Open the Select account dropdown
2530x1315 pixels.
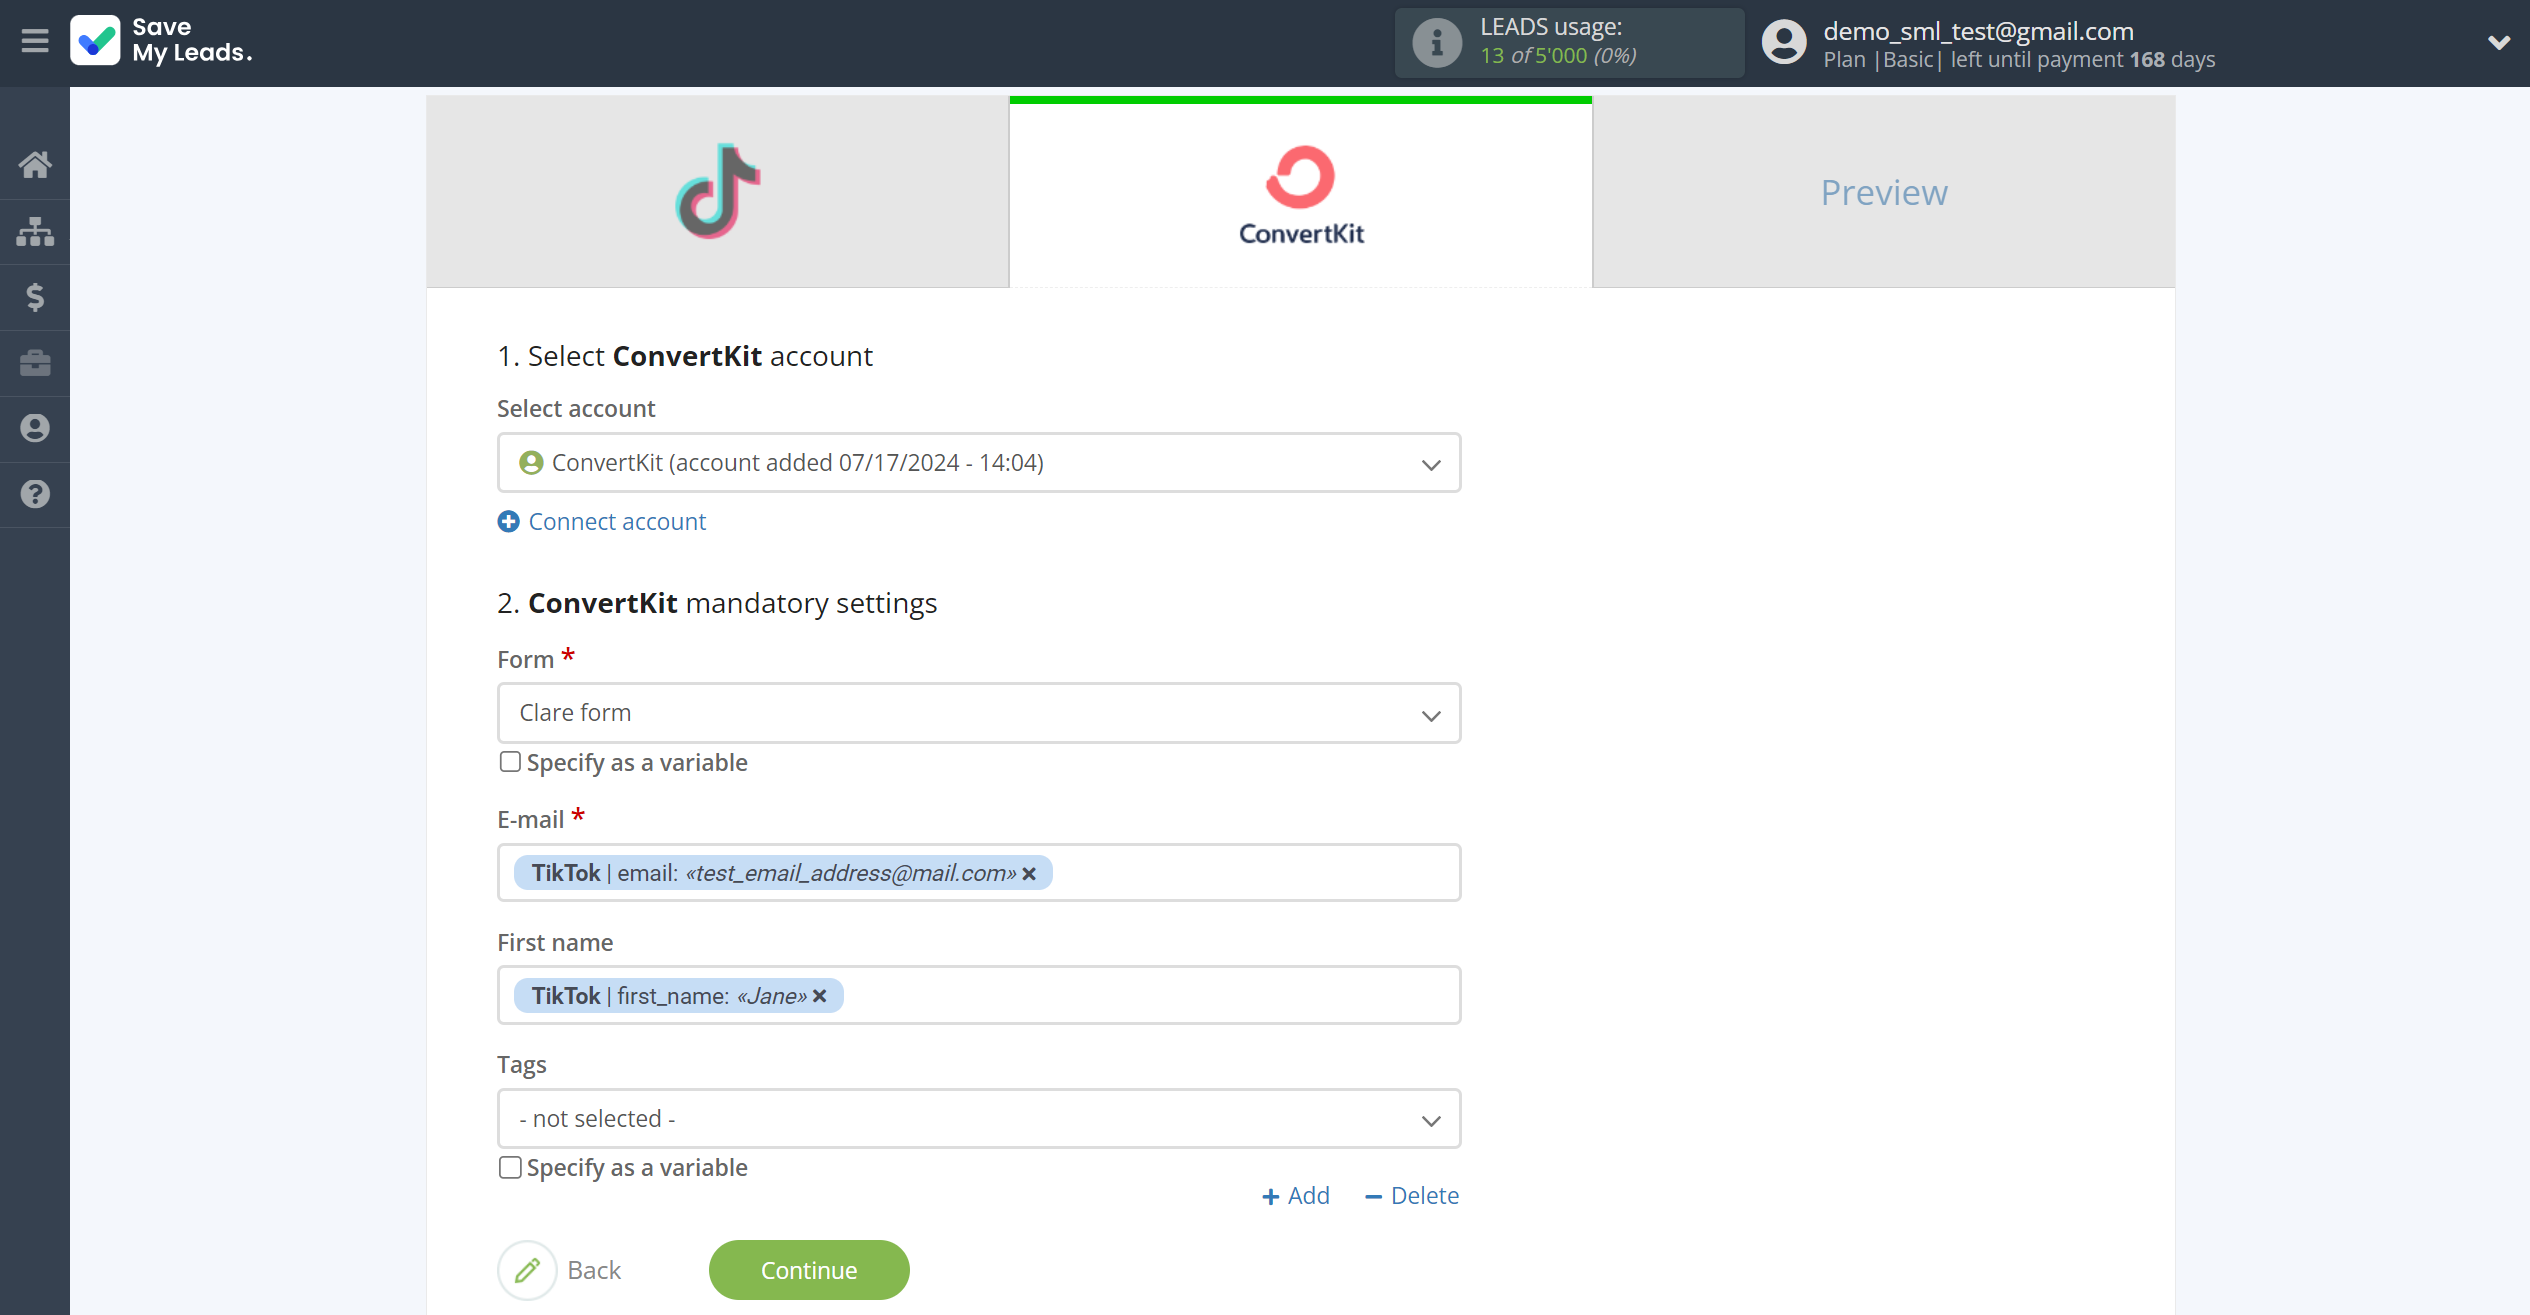point(979,462)
